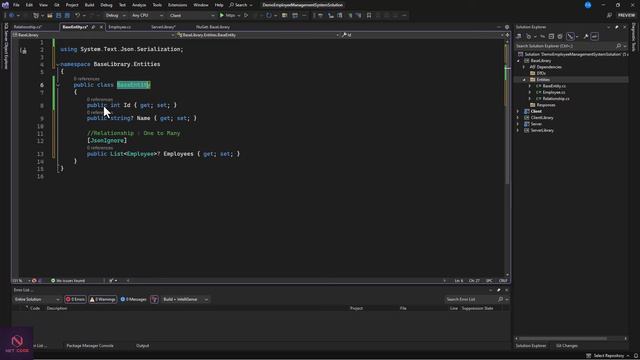Open the Output tab

[142, 346]
